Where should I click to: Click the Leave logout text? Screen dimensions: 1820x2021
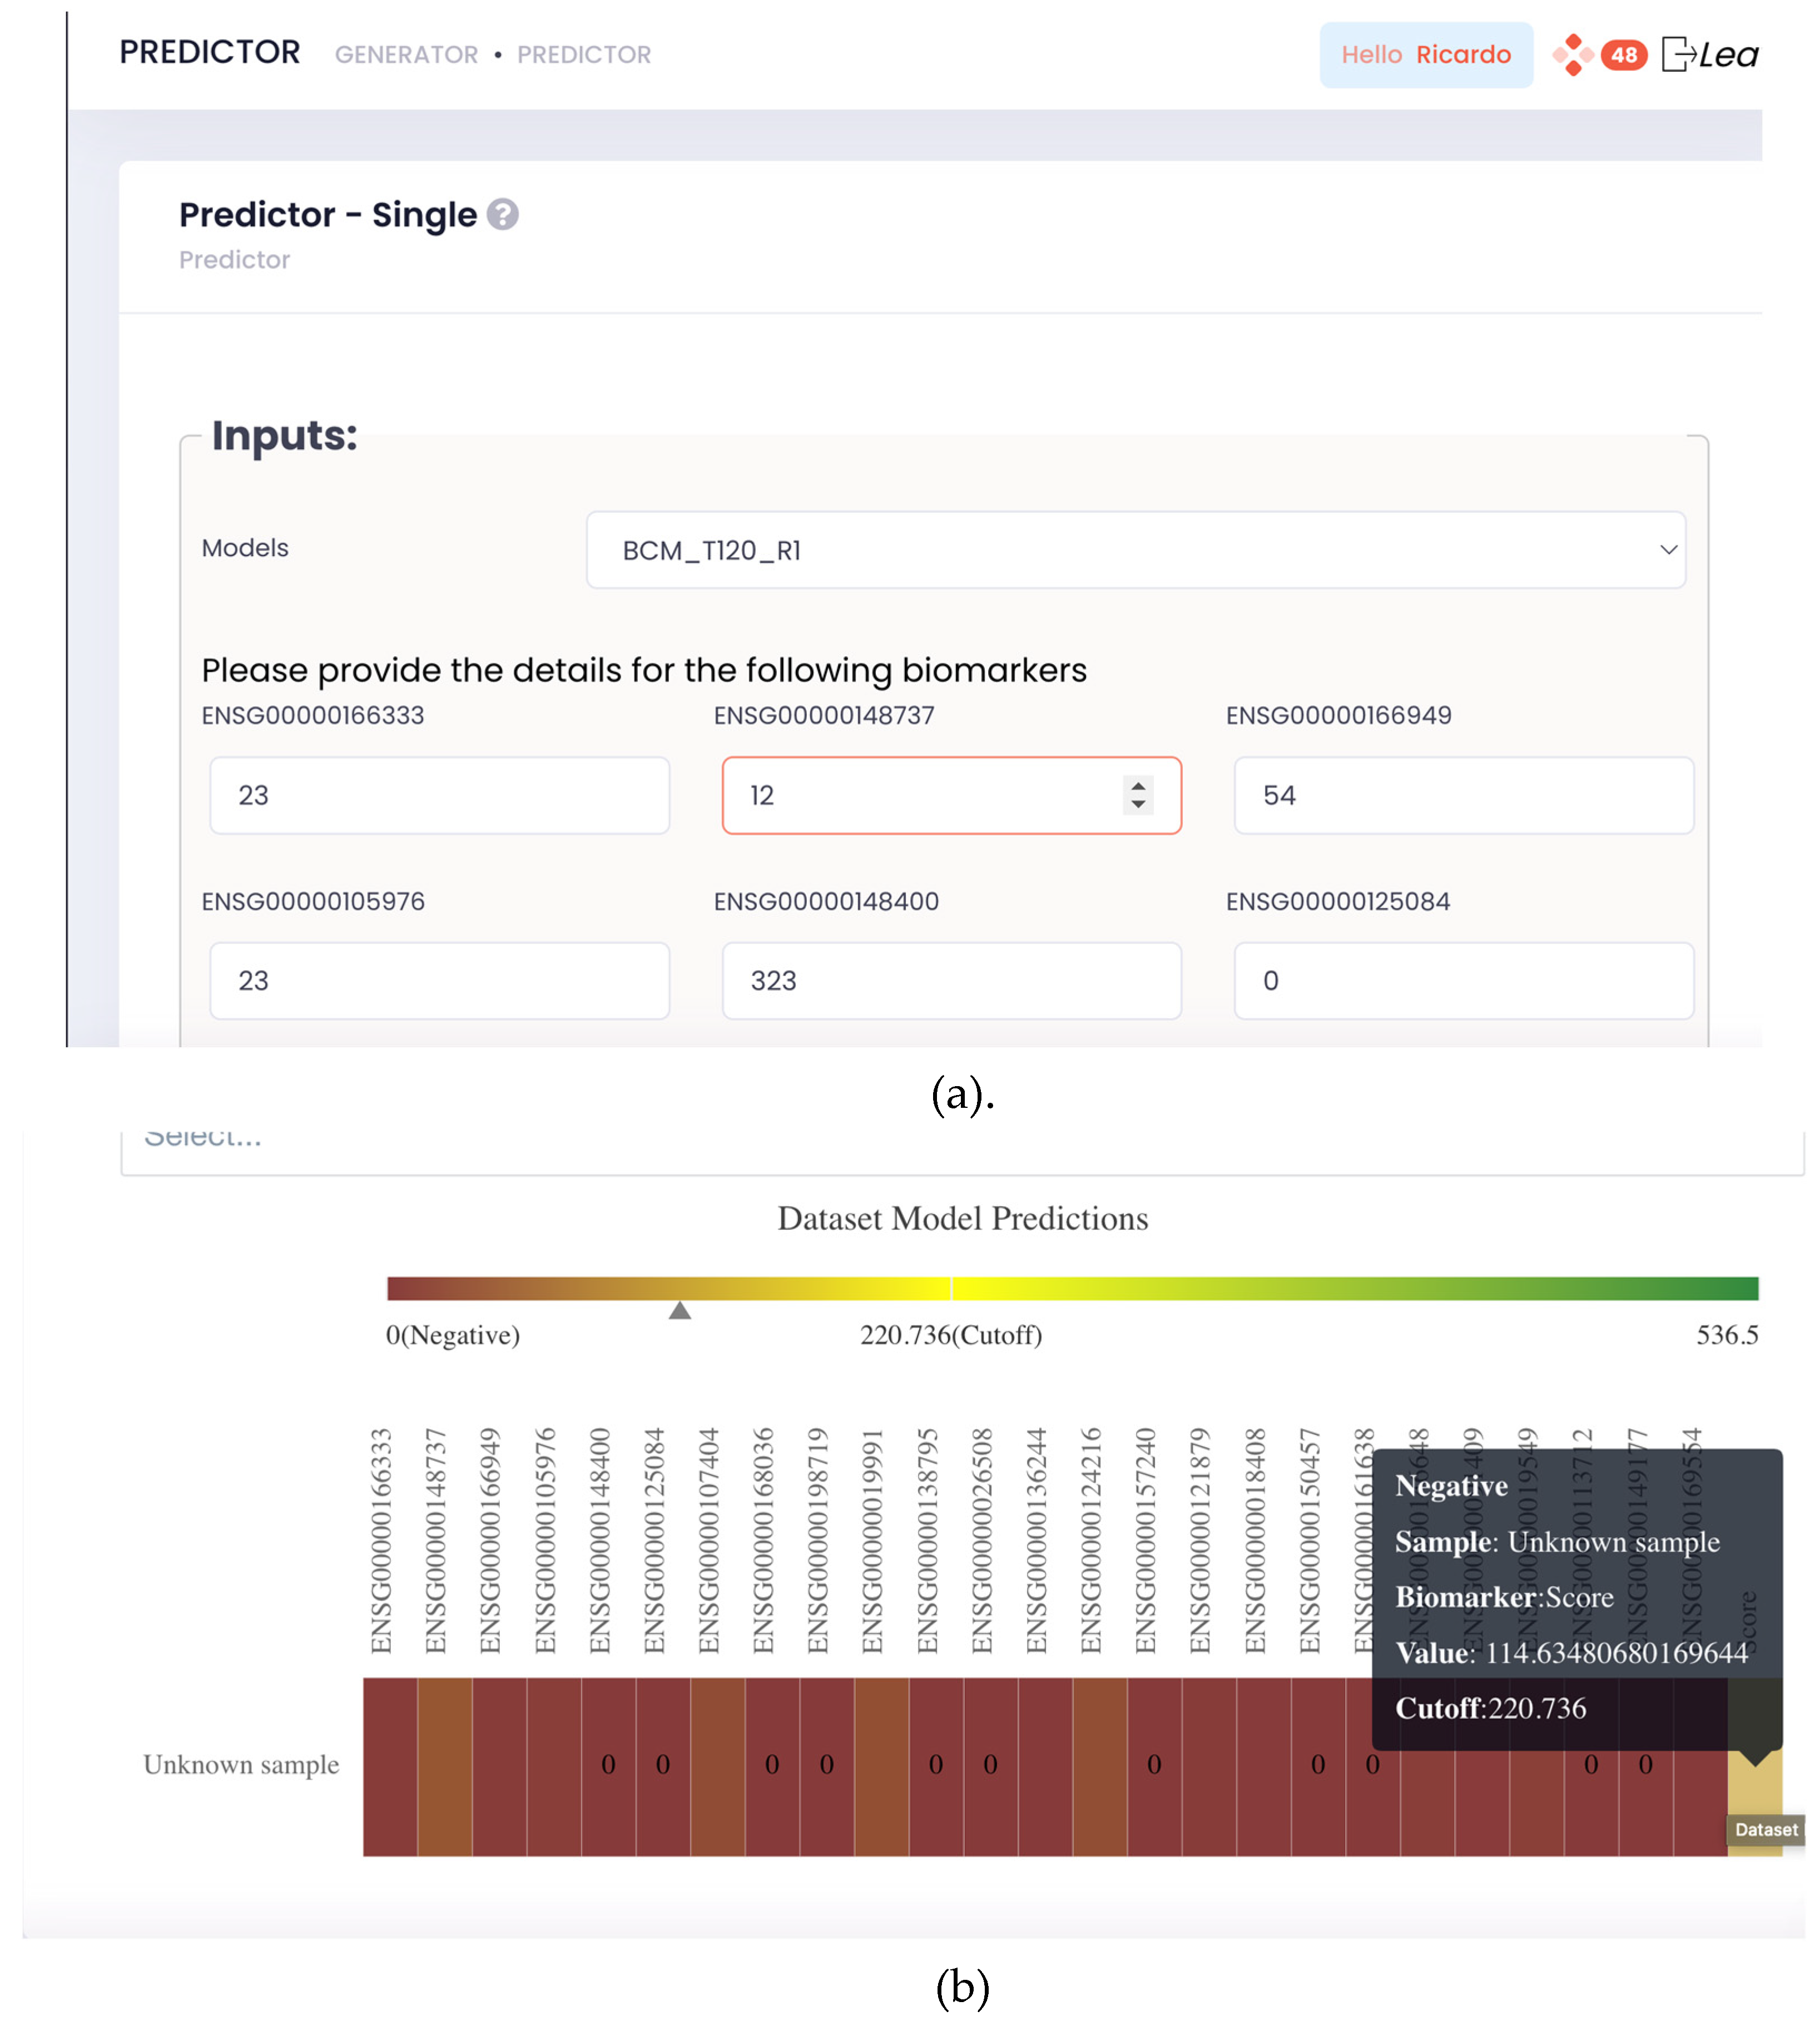click(1729, 55)
